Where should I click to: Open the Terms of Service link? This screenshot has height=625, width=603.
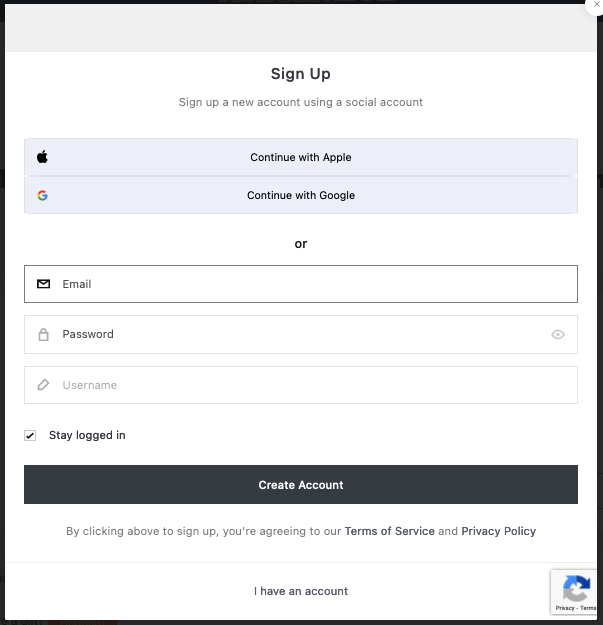(x=389, y=531)
